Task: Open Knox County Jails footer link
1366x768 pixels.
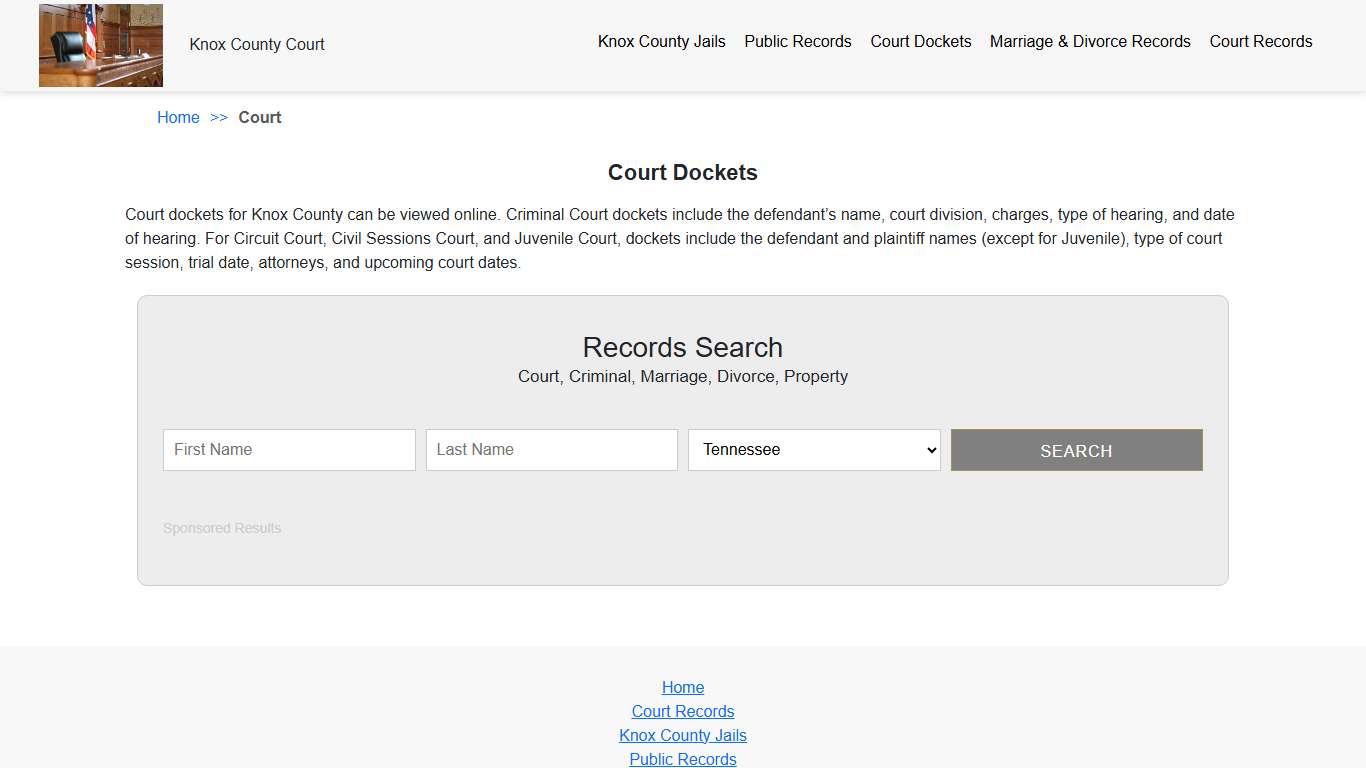Action: (683, 735)
